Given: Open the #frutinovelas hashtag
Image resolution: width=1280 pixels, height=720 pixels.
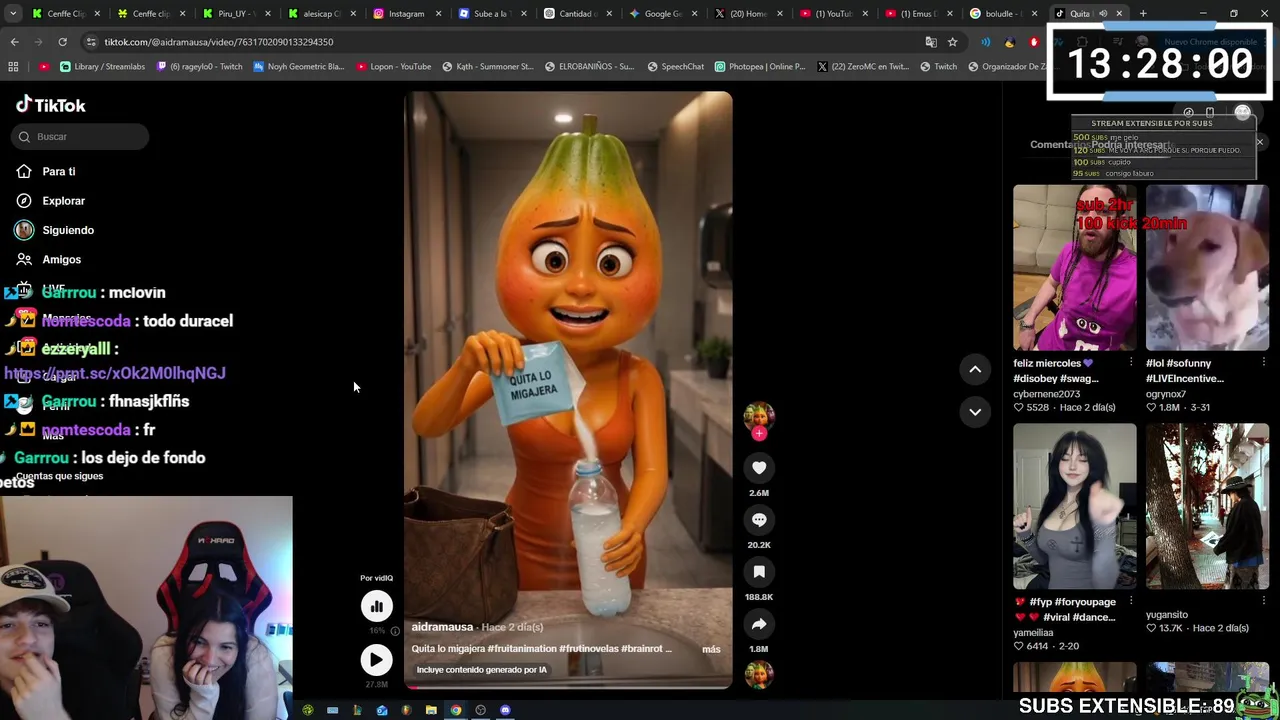Looking at the screenshot, I should 589,649.
